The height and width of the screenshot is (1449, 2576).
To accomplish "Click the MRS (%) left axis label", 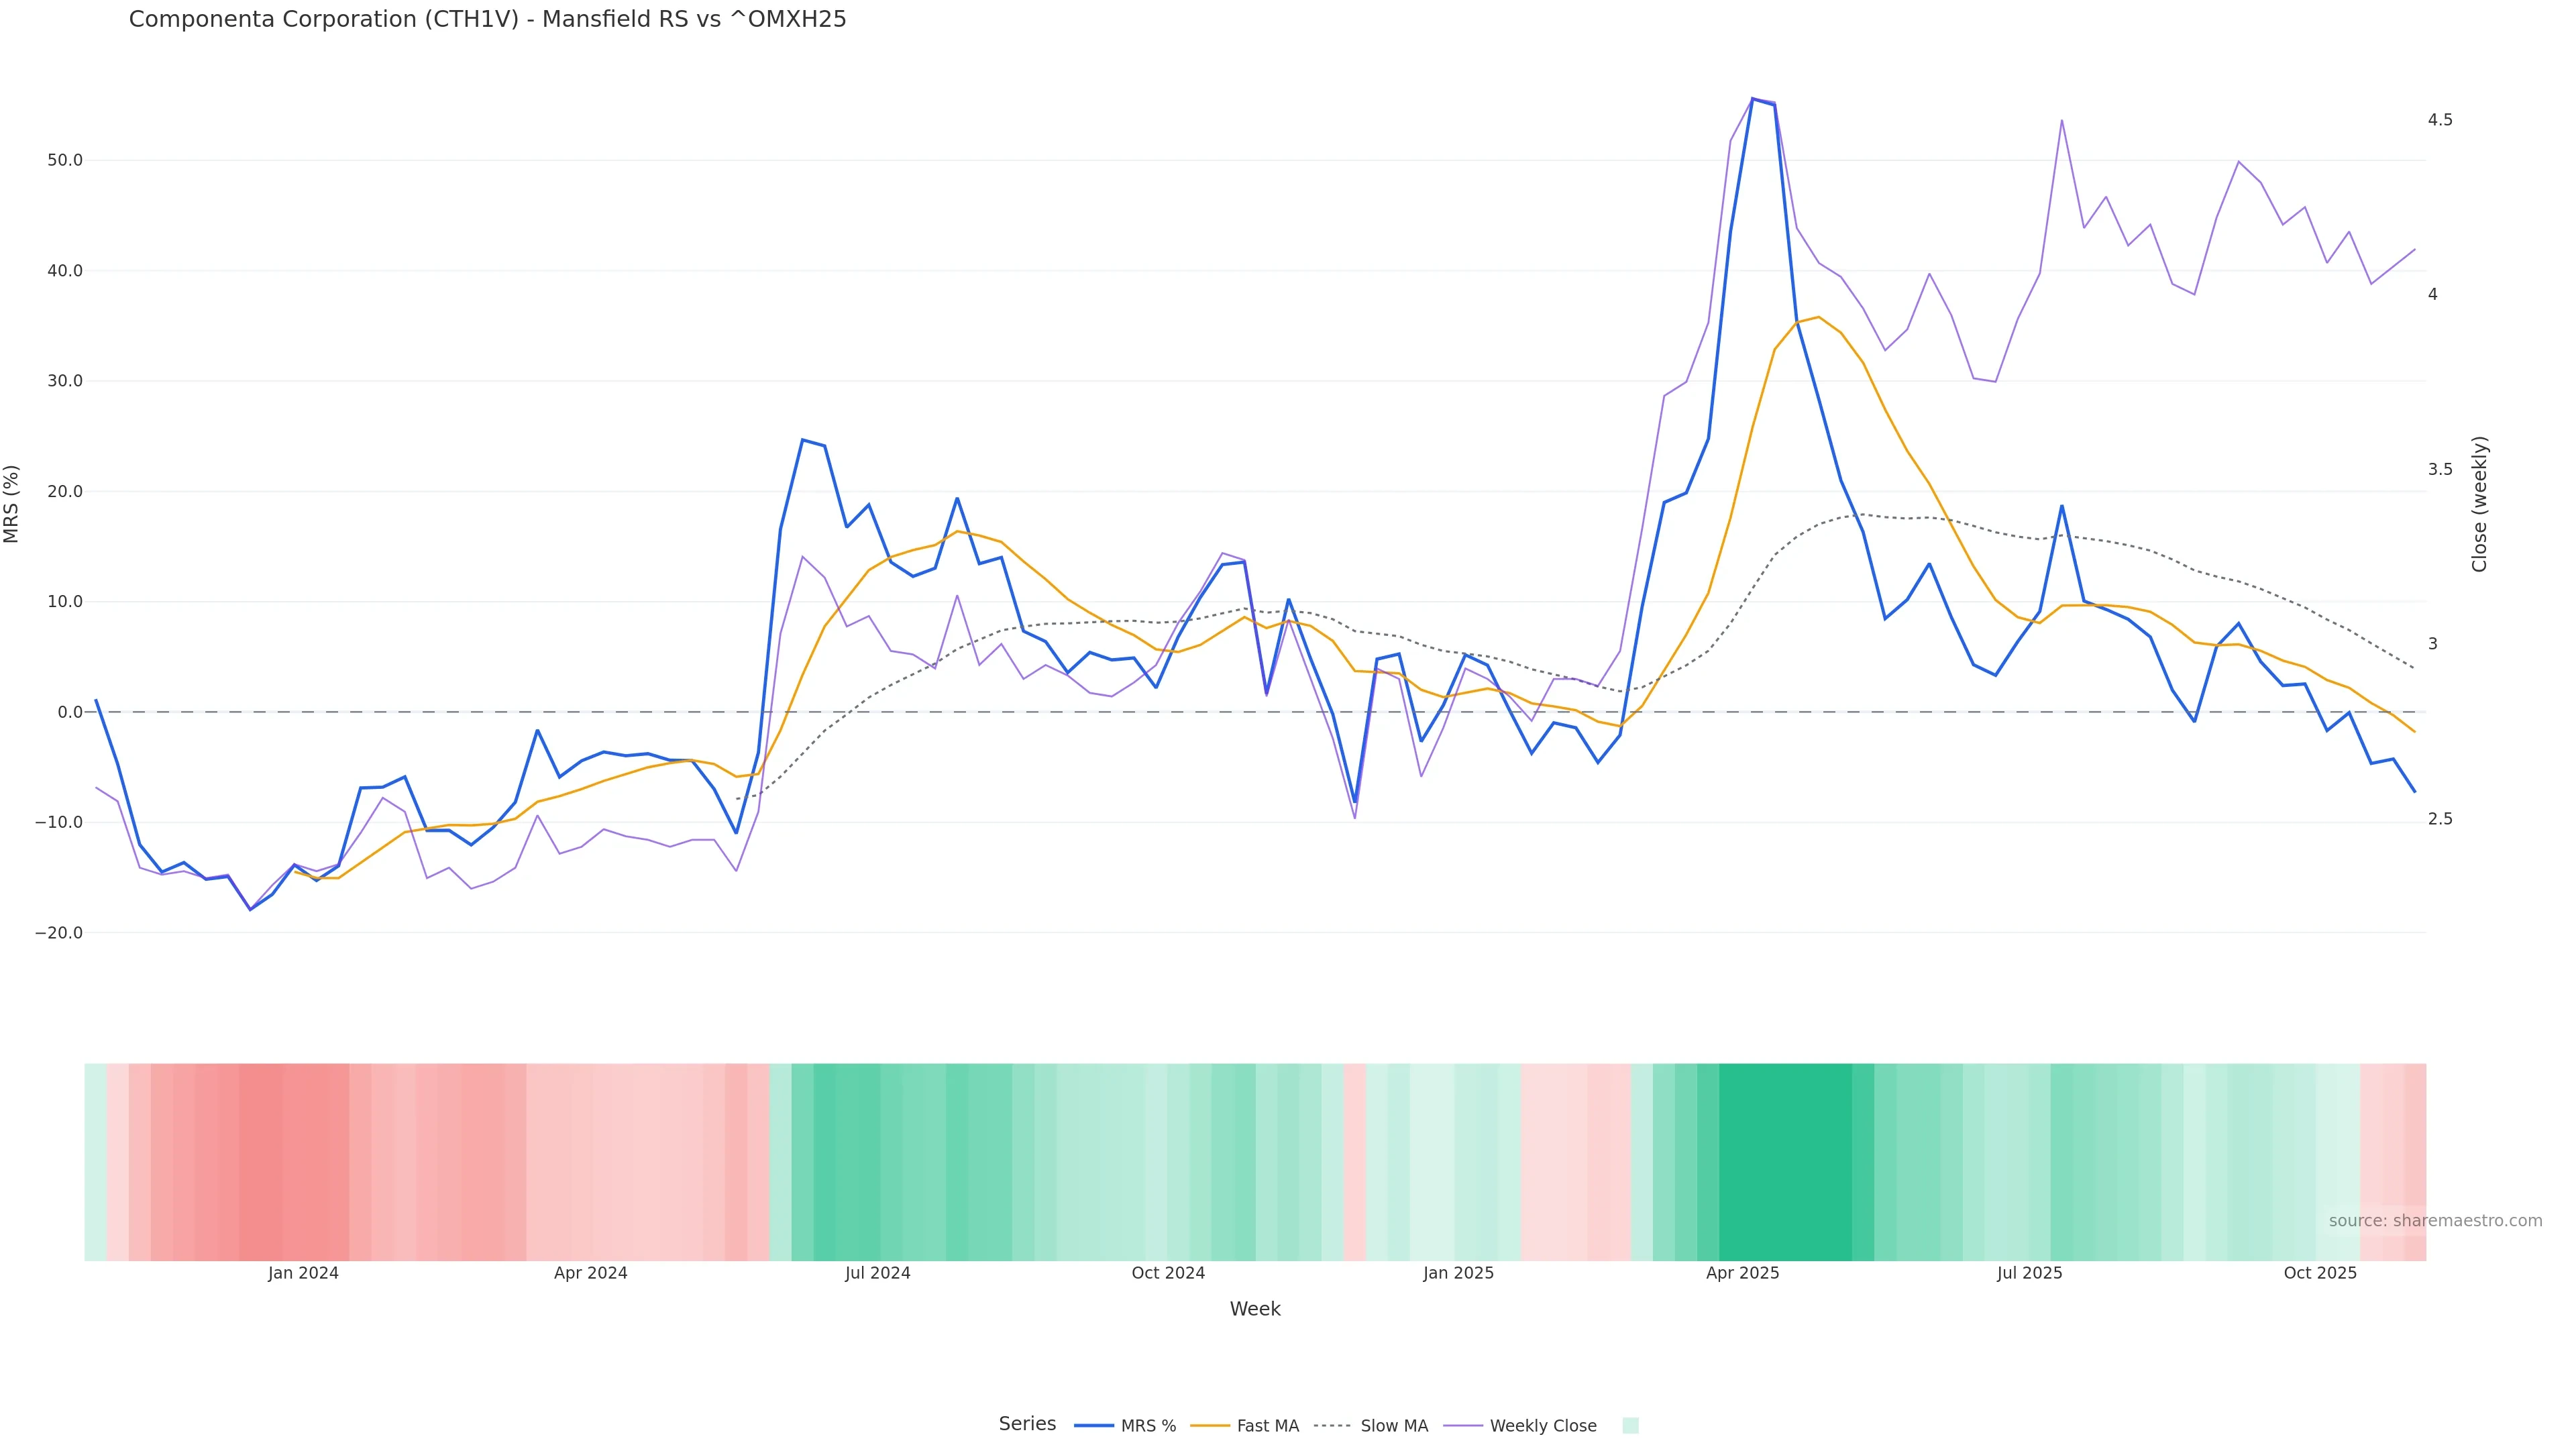I will (x=12, y=504).
